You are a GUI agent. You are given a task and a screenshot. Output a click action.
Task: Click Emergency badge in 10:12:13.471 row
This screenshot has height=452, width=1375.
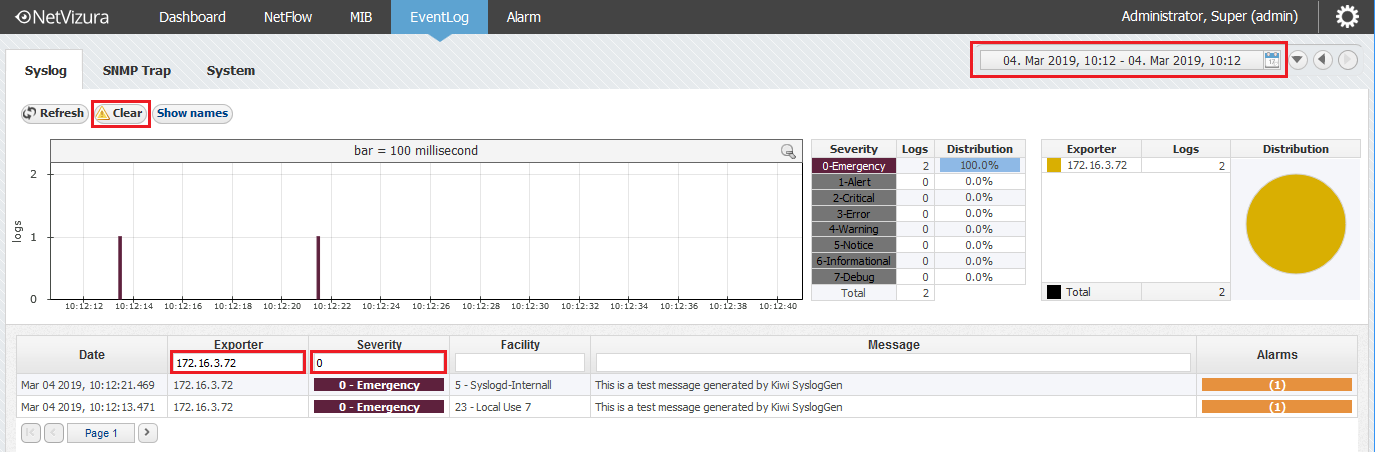pyautogui.click(x=379, y=407)
